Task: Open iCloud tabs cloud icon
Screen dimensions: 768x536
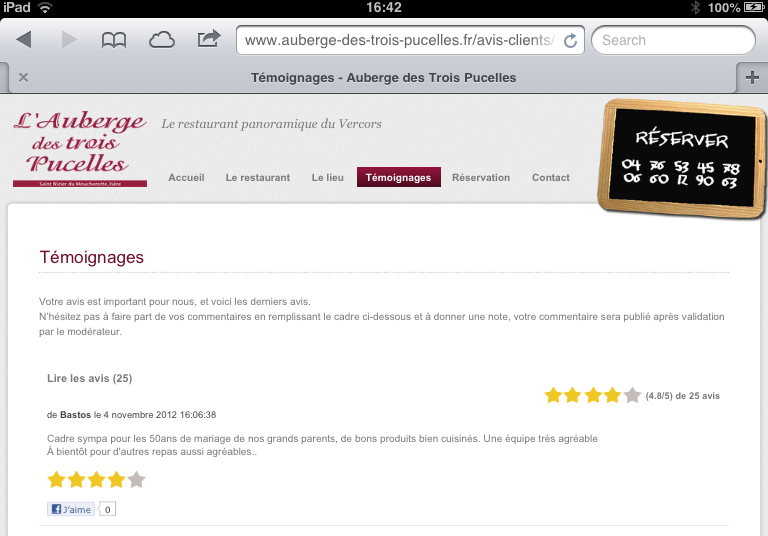Action: pyautogui.click(x=162, y=40)
